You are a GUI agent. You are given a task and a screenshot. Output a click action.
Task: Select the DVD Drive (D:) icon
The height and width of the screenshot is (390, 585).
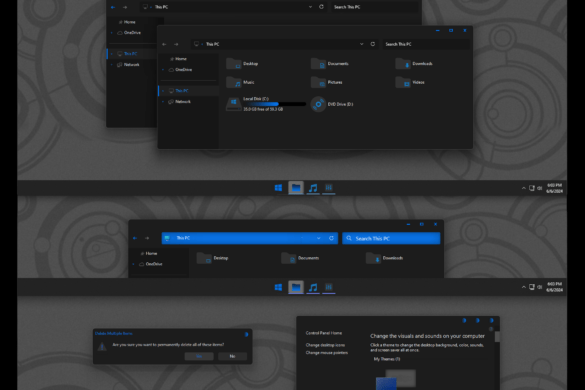coord(318,104)
